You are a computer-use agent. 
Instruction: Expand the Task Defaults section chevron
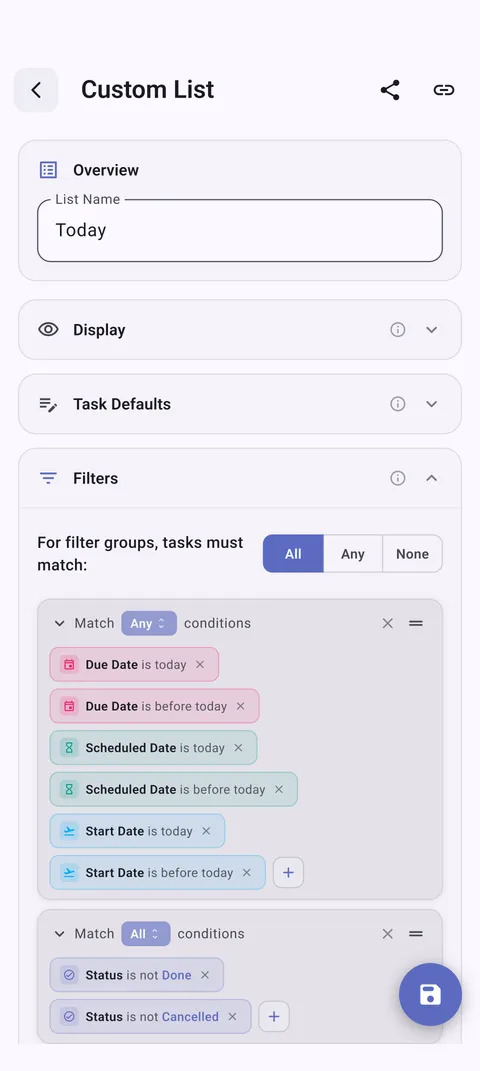tap(432, 404)
